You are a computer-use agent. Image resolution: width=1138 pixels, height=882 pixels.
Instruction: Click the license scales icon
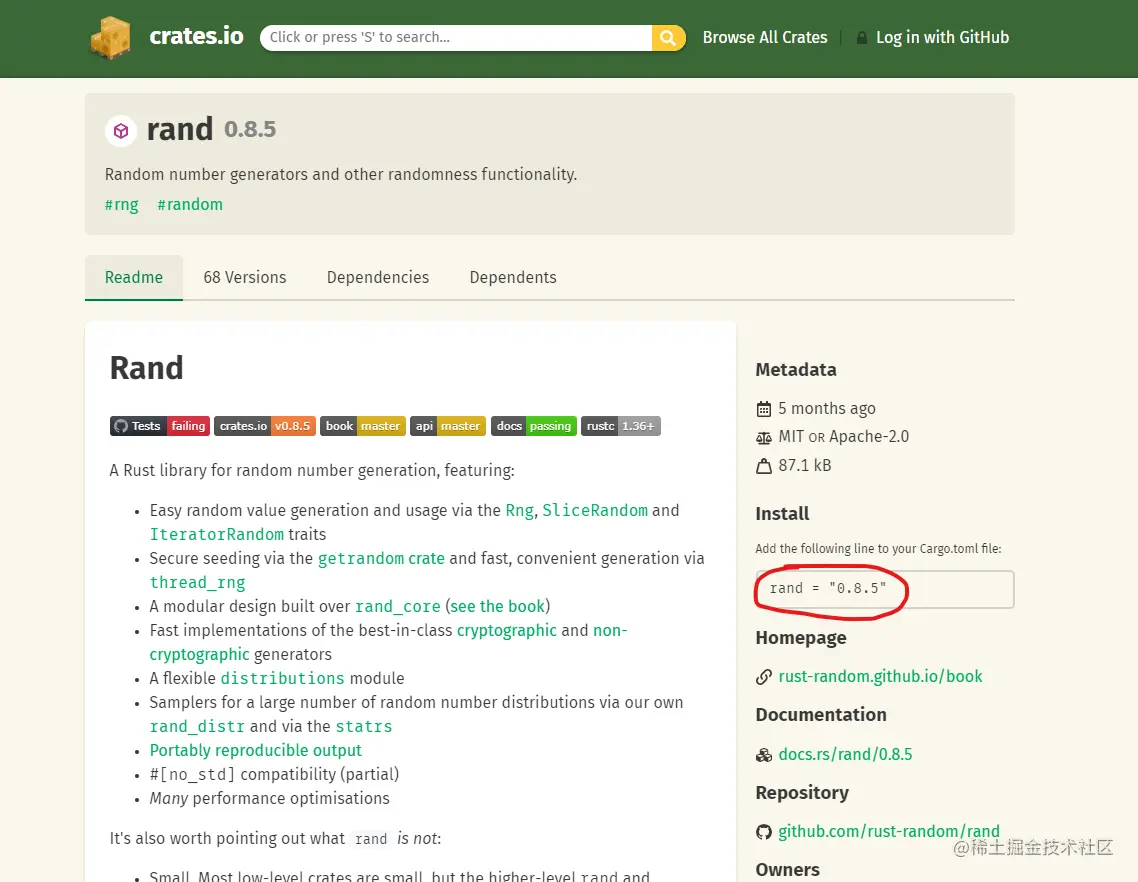[x=764, y=438]
